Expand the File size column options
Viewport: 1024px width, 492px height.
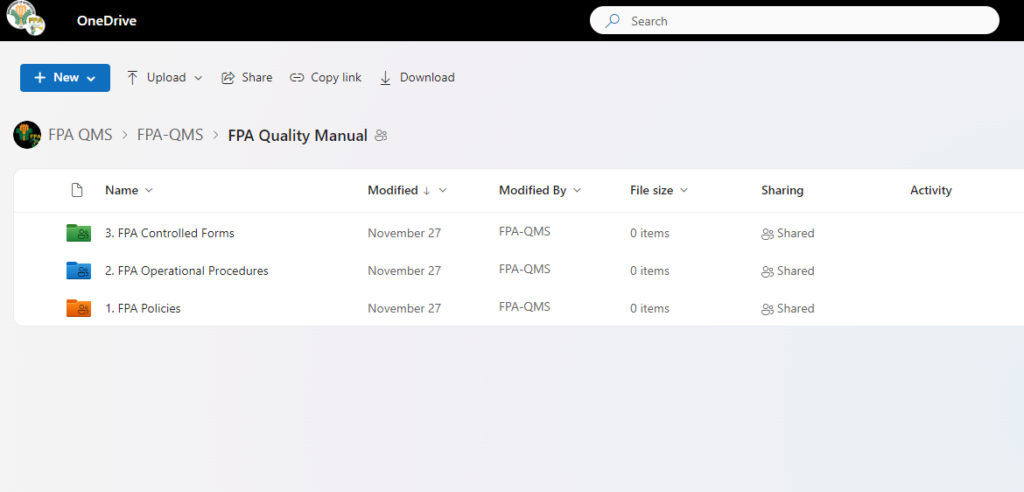click(659, 190)
